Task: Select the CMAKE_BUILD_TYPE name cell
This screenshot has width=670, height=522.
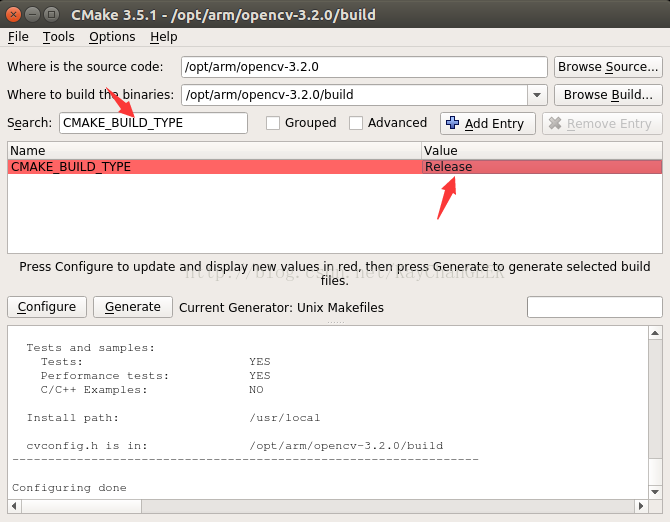Action: (x=215, y=167)
